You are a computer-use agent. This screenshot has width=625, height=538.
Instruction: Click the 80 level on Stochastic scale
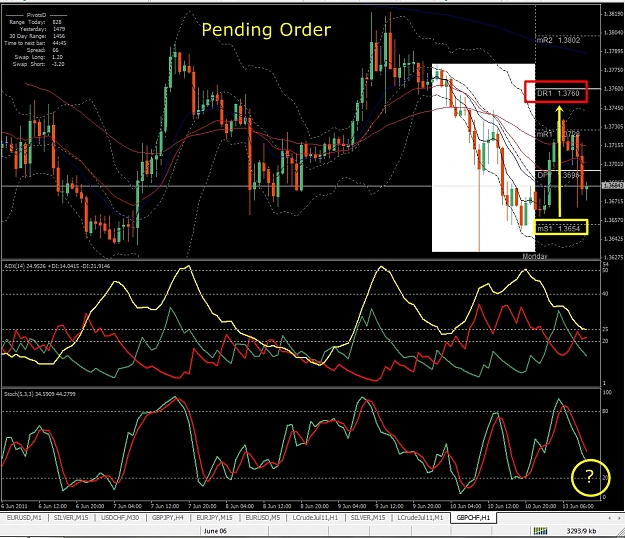(605, 411)
